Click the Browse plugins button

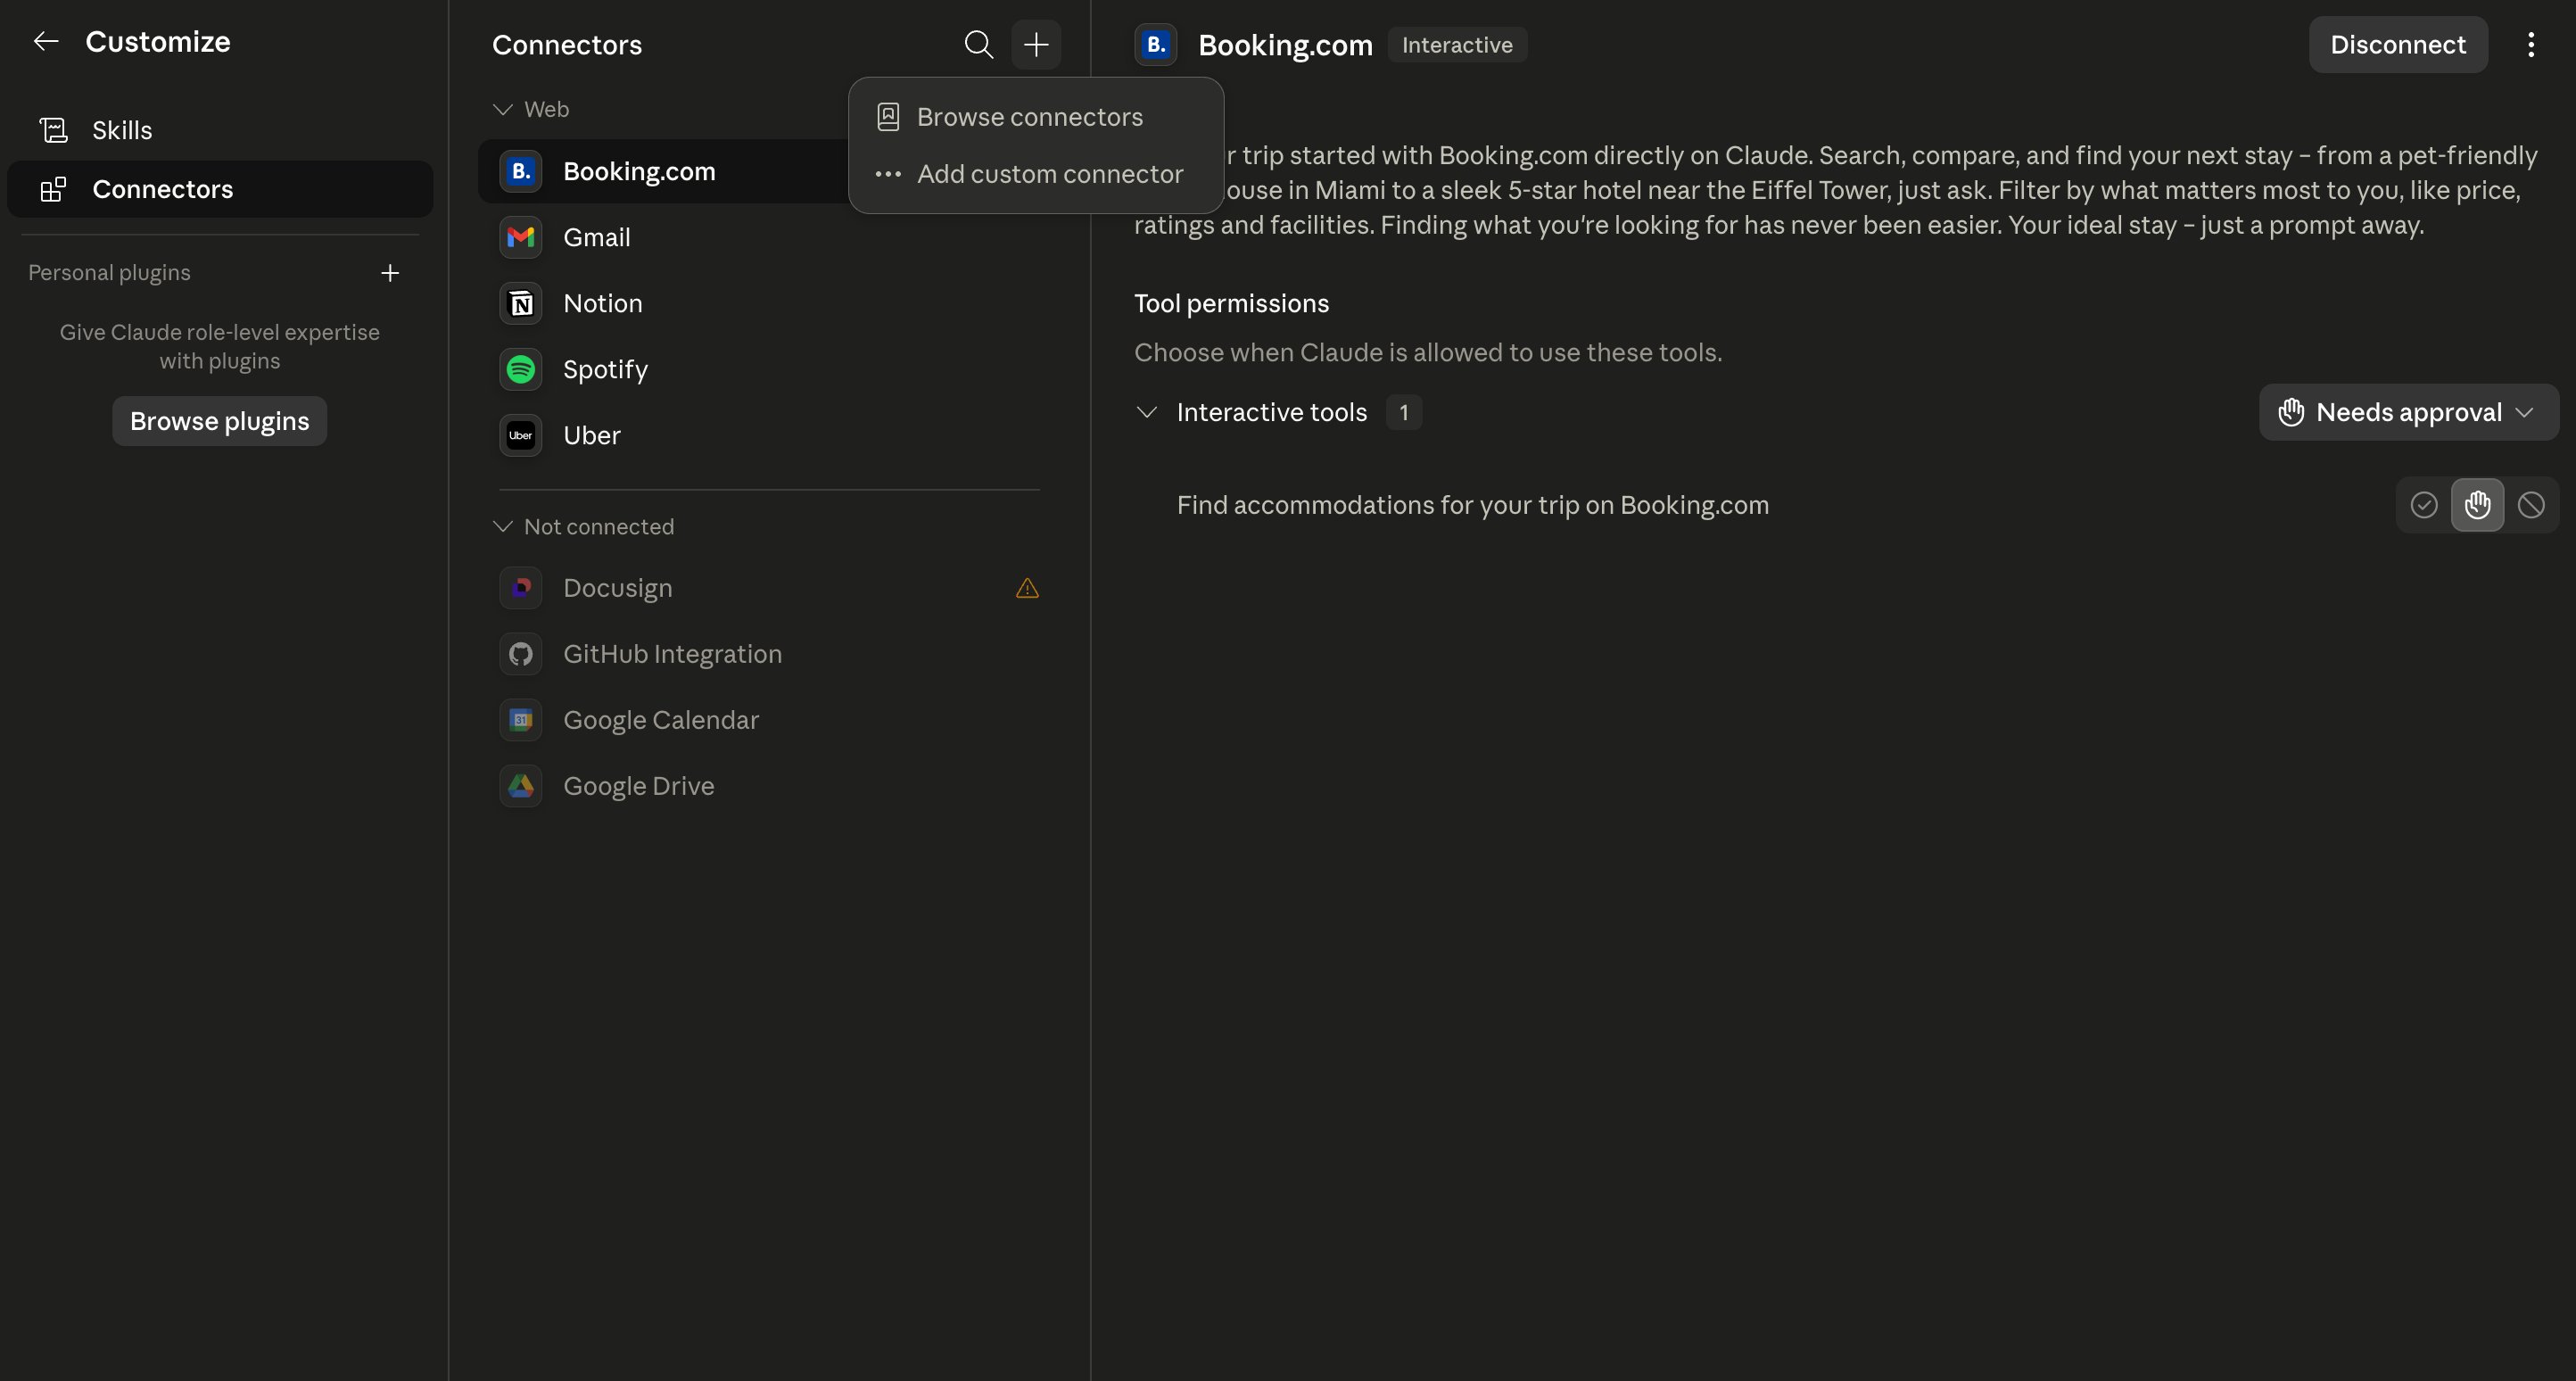(x=220, y=421)
